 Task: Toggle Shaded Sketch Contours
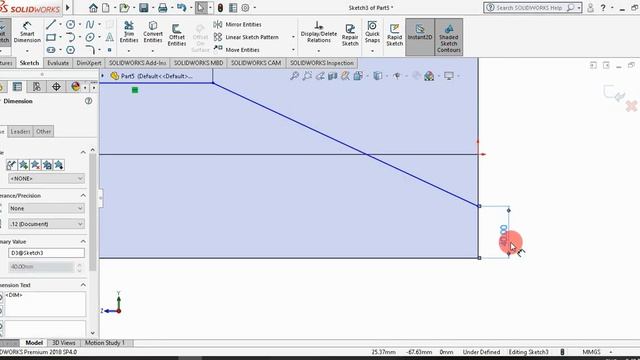449,37
